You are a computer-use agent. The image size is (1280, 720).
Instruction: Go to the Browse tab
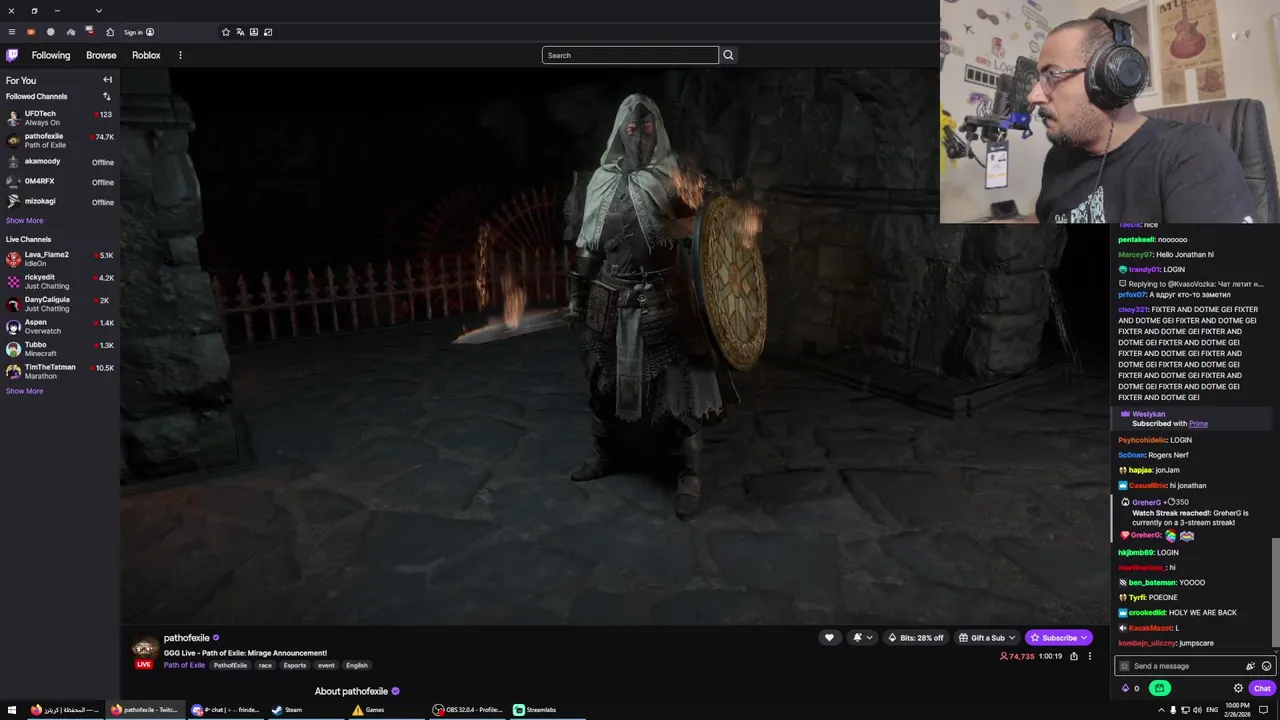pyautogui.click(x=101, y=55)
